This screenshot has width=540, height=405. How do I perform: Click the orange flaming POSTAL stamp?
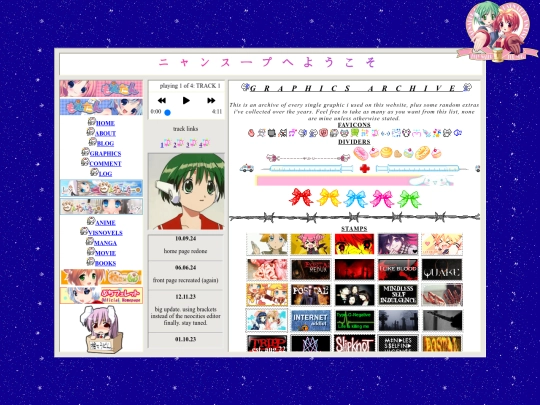point(442,343)
